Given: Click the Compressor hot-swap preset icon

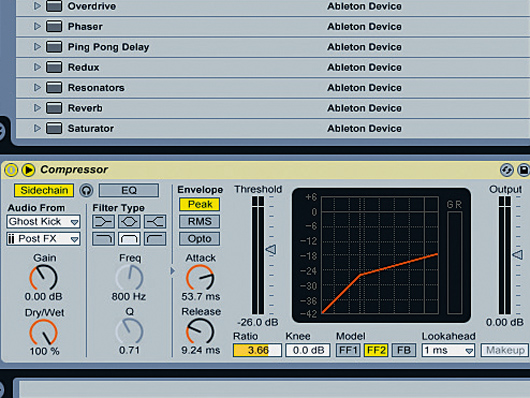Looking at the screenshot, I should click(506, 170).
